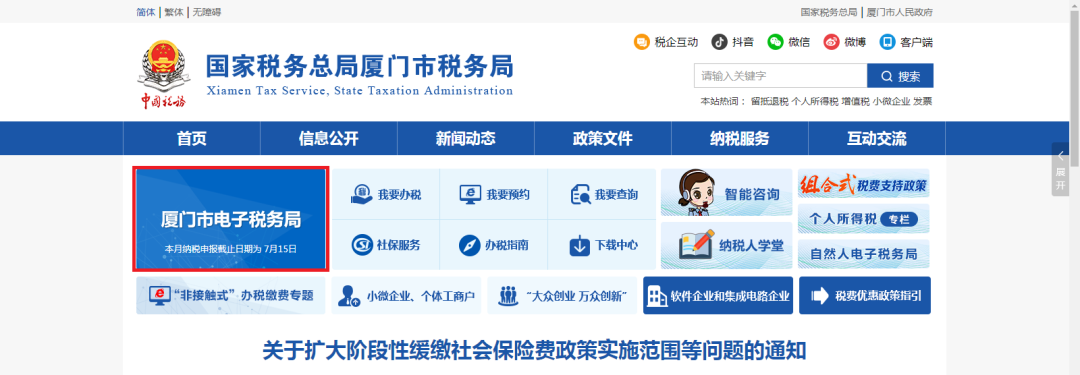Open 信息公开 navigation menu
The image size is (1080, 375).
tap(329, 139)
